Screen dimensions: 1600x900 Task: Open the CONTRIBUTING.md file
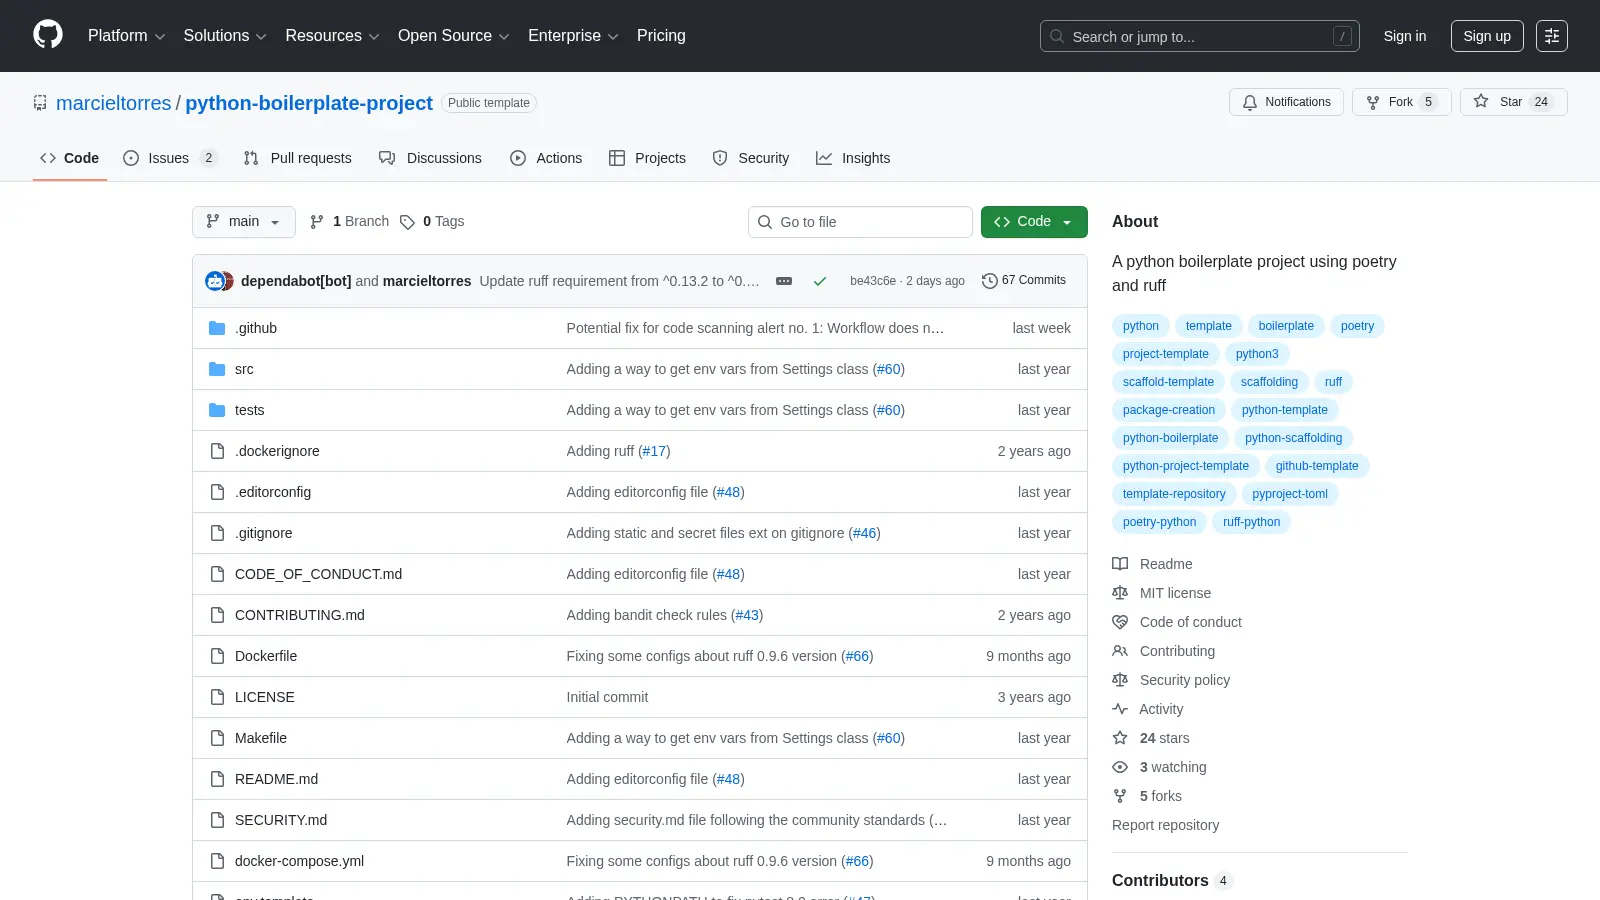click(299, 615)
